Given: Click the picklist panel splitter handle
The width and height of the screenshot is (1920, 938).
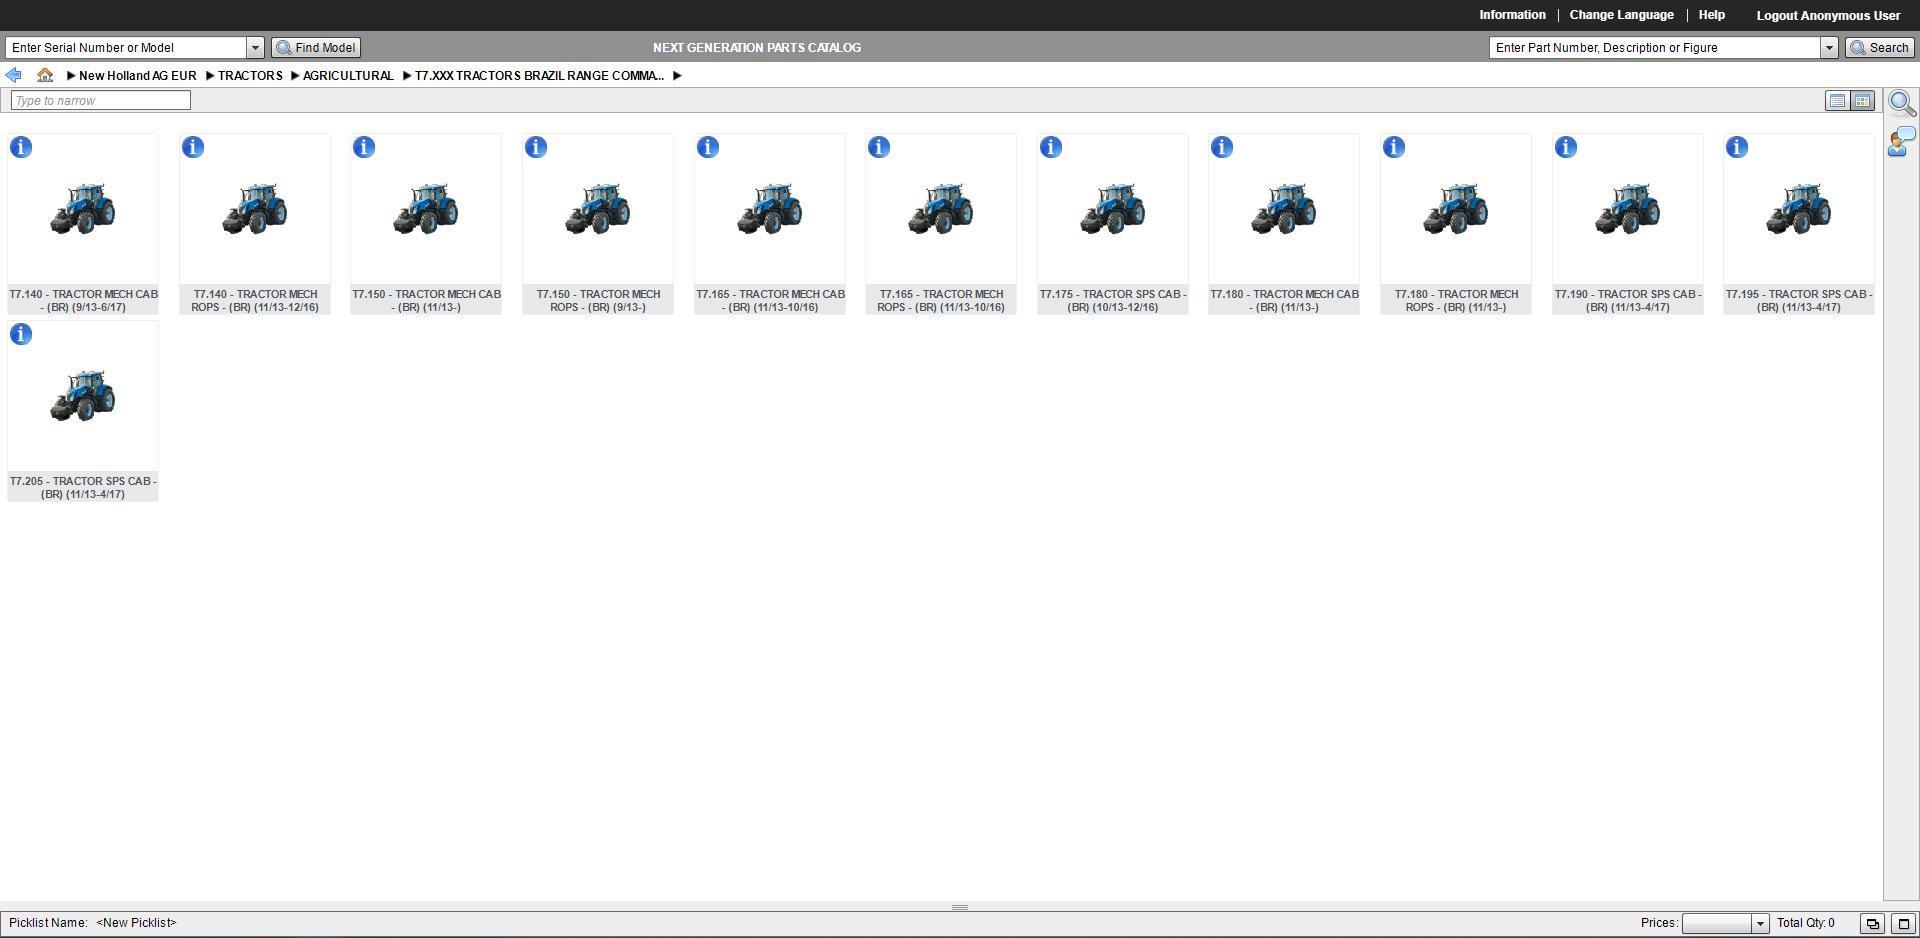Looking at the screenshot, I should point(960,908).
